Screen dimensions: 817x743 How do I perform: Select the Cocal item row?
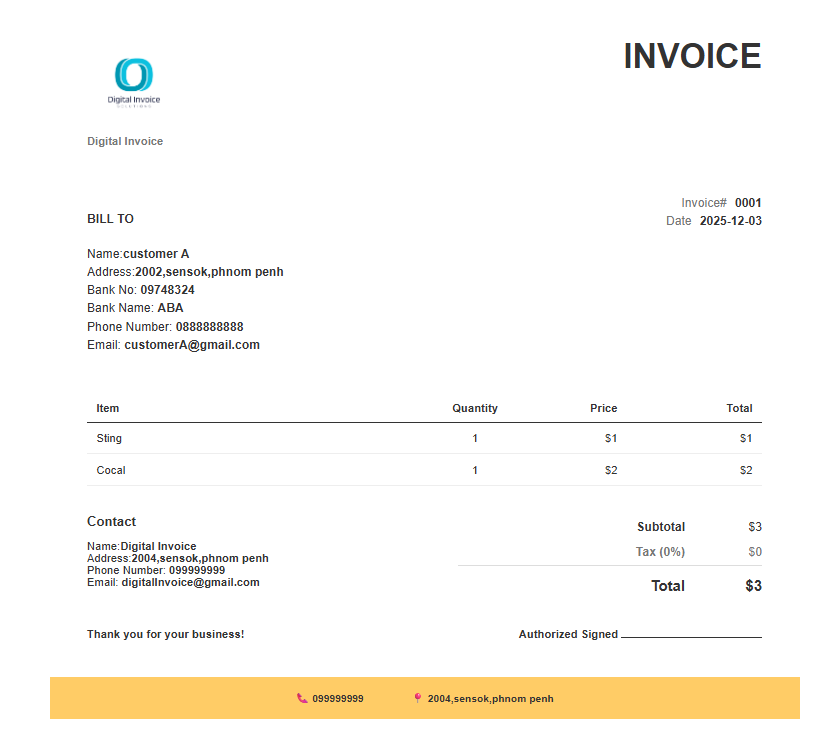pyautogui.click(x=110, y=470)
